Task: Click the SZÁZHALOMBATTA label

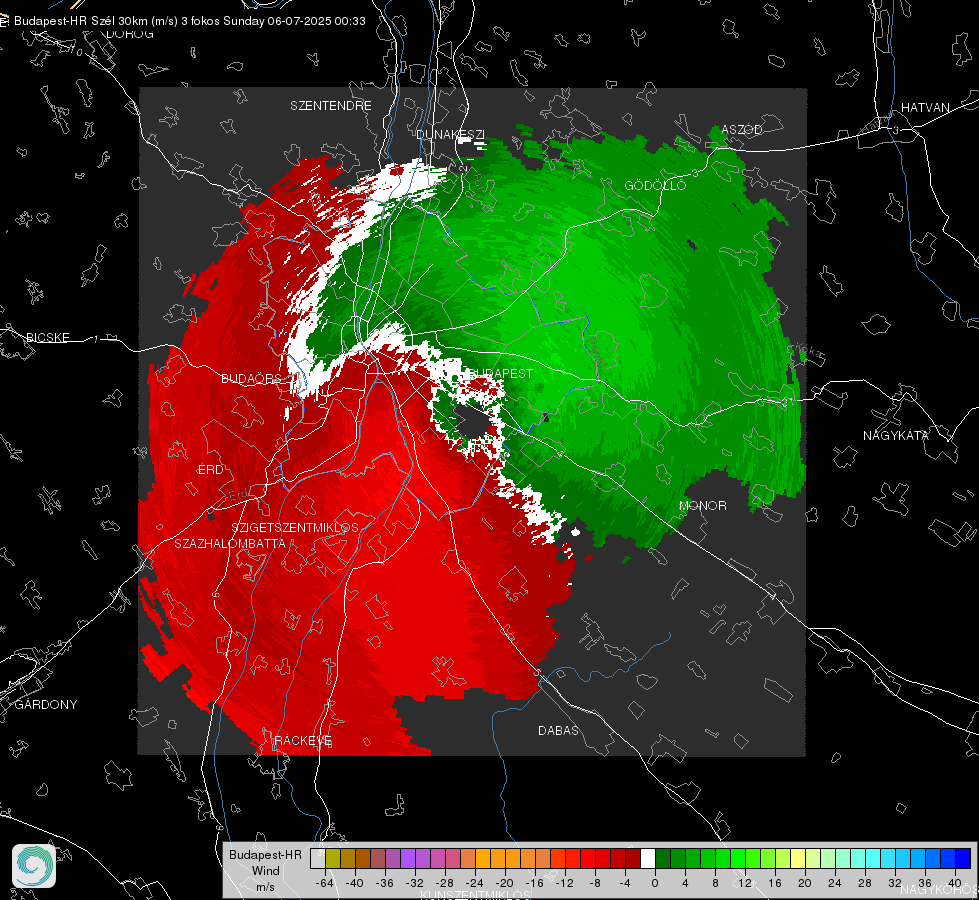Action: coord(230,544)
